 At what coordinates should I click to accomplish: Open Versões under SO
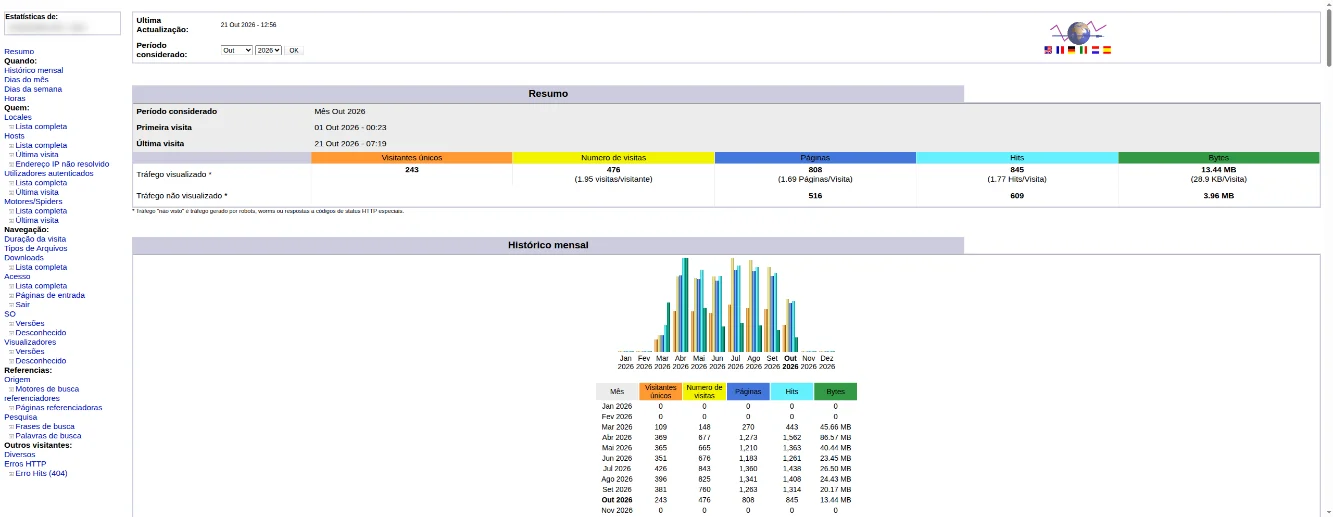[30, 323]
